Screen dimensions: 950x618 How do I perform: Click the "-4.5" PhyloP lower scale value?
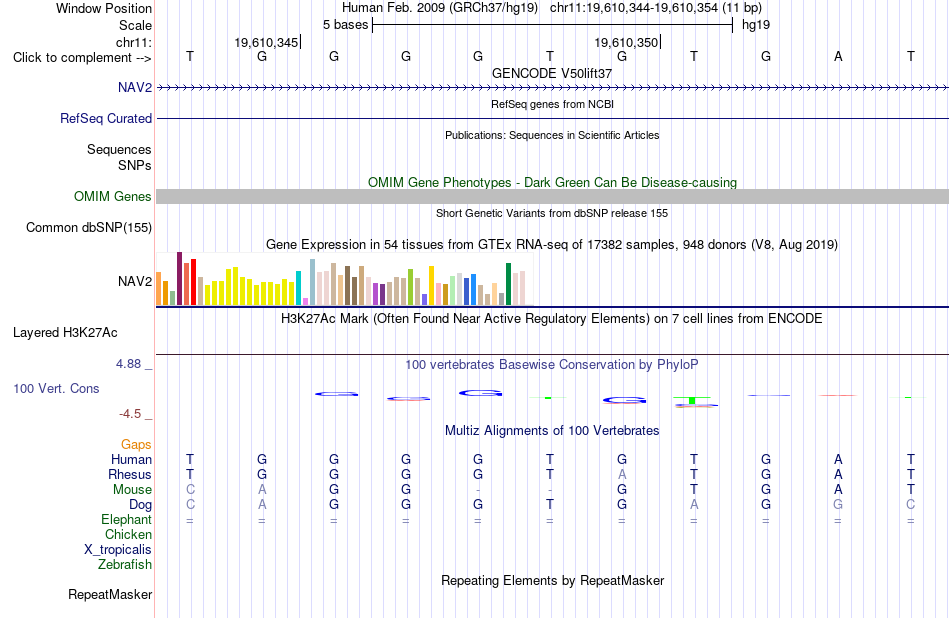pos(130,414)
